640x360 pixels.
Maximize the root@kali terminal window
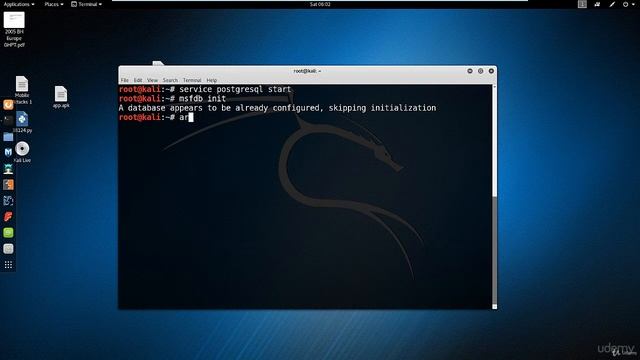pos(480,71)
